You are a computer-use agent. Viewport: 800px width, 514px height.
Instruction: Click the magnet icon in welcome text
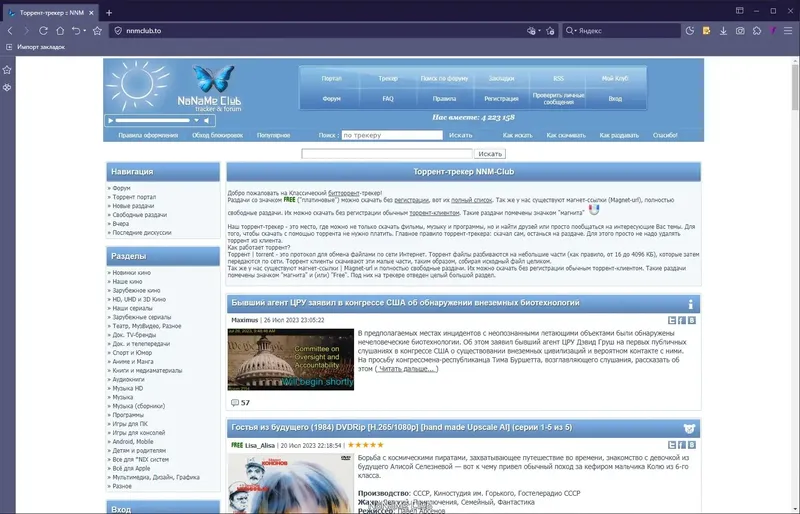[594, 210]
